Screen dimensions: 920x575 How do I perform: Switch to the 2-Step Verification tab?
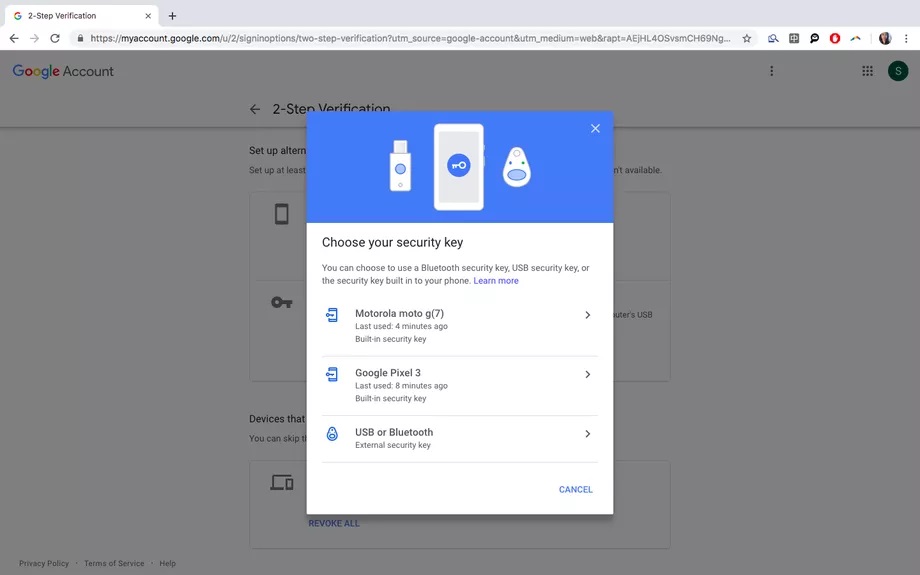point(82,16)
